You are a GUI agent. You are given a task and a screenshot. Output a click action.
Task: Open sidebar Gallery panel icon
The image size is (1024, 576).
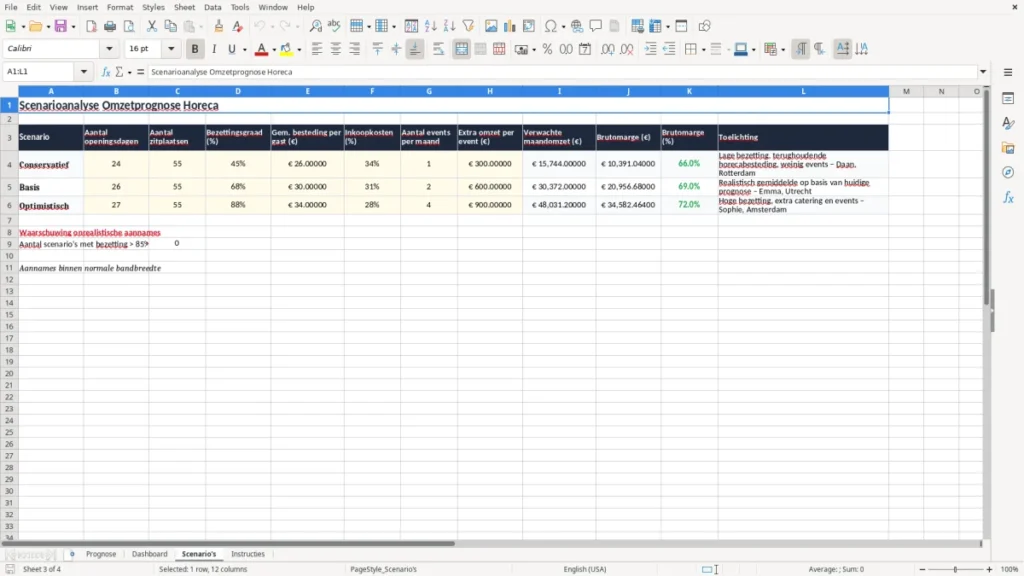point(1008,148)
